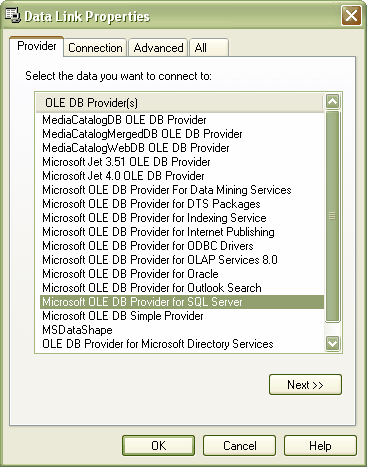This screenshot has width=367, height=467.
Task: Click the scroll up arrow in provider list
Action: click(x=333, y=102)
